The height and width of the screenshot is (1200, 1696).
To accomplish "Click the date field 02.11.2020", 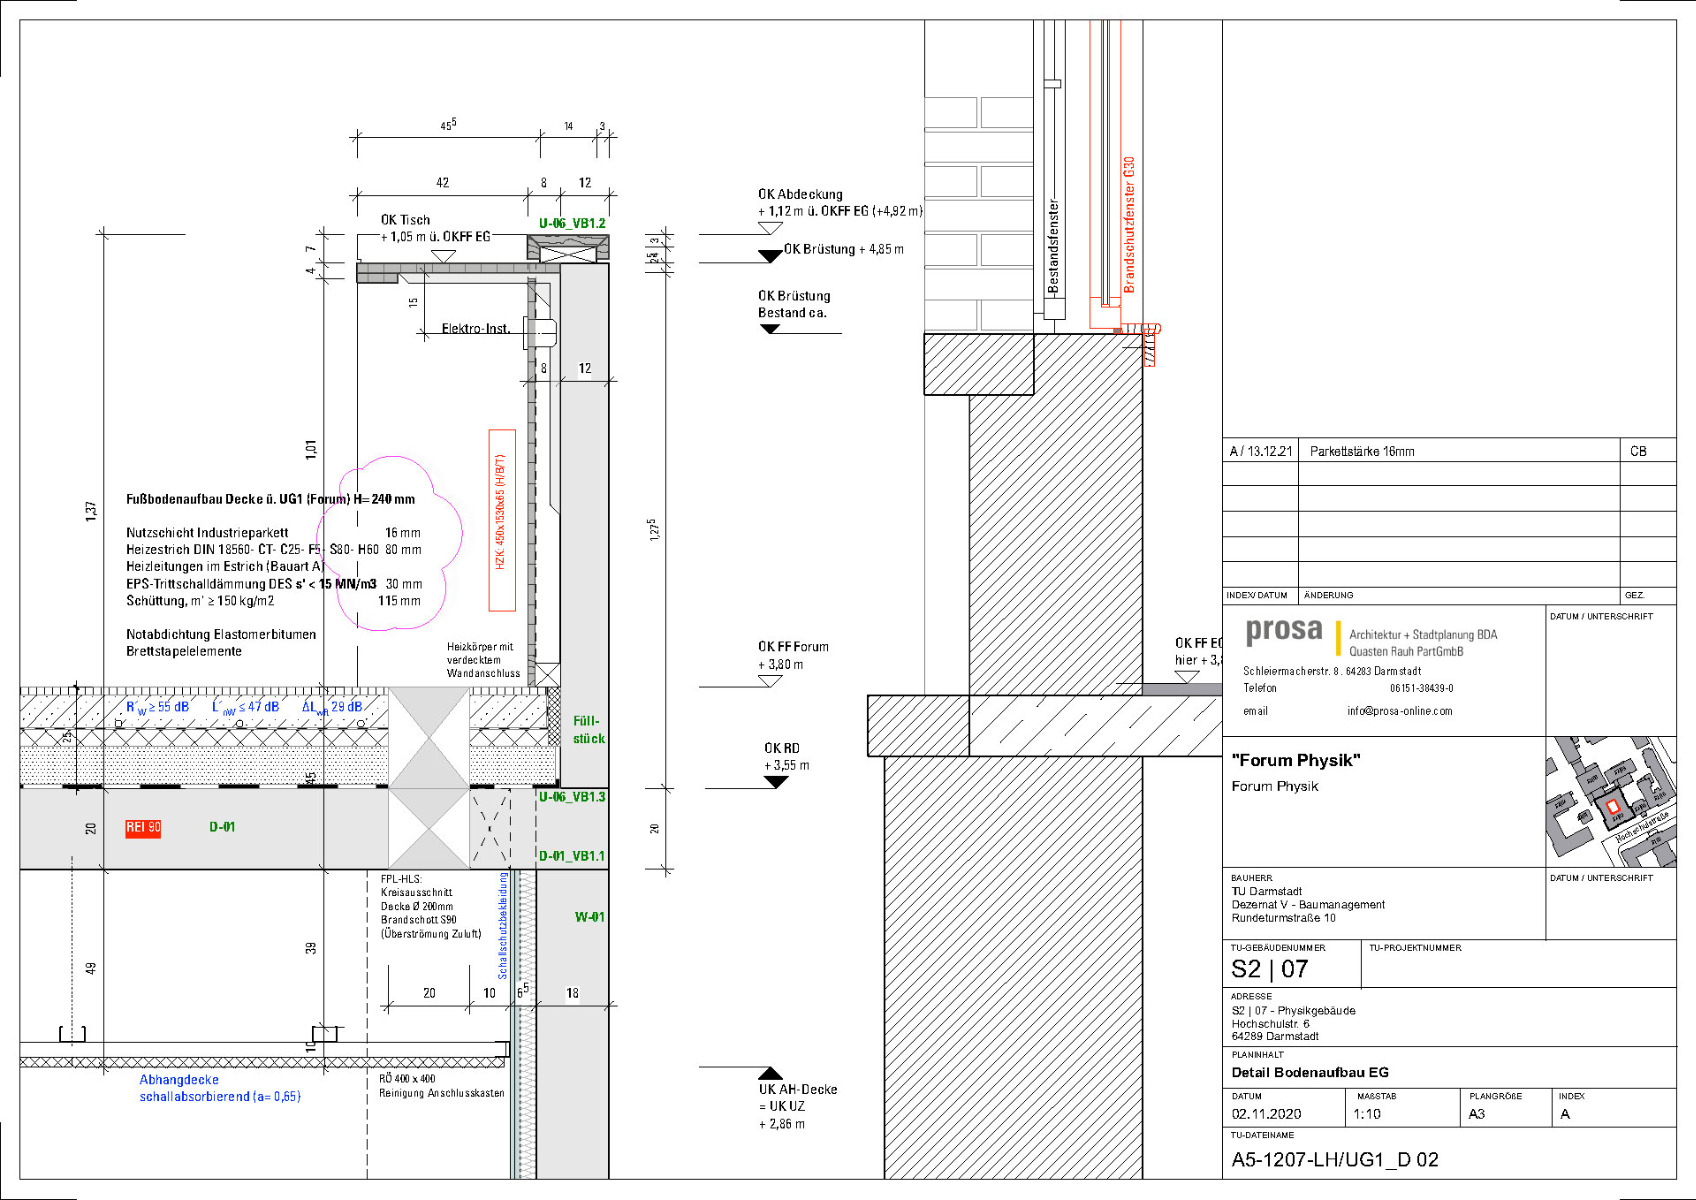I will (x=1267, y=1112).
